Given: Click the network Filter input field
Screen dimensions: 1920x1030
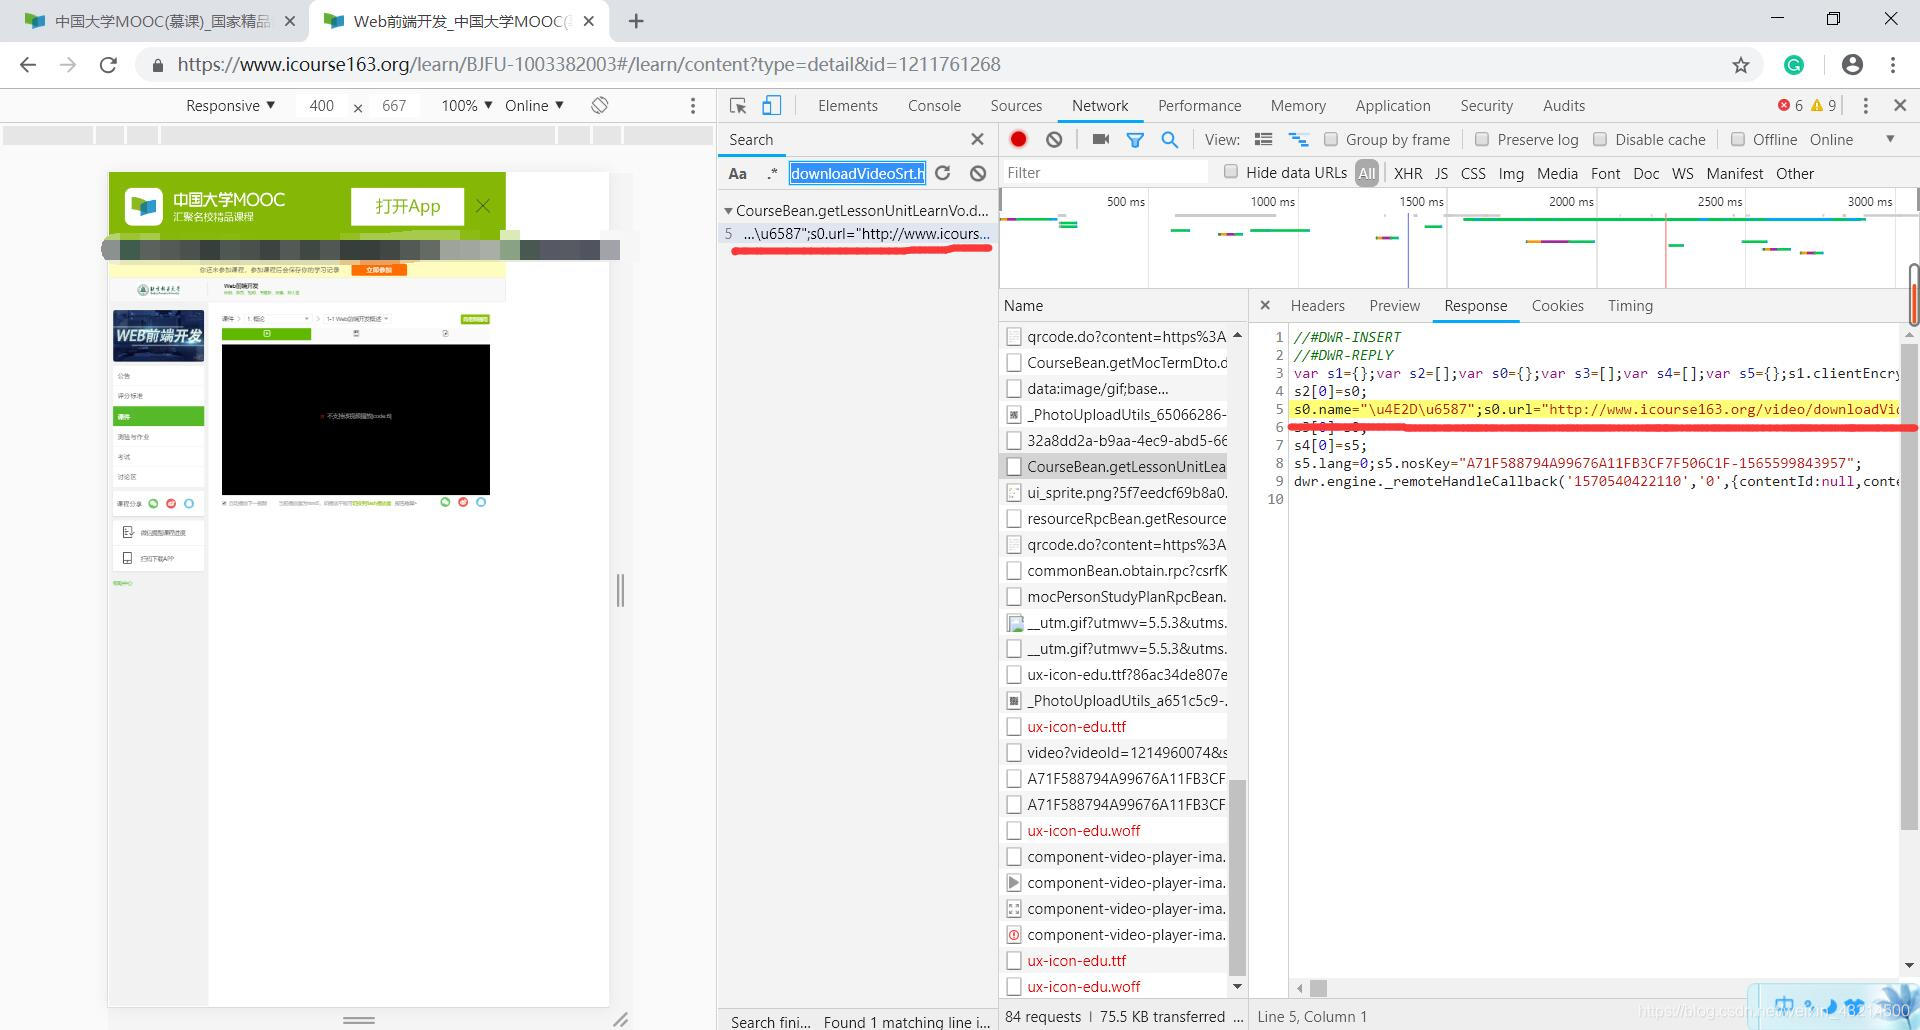Looking at the screenshot, I should (x=1104, y=173).
